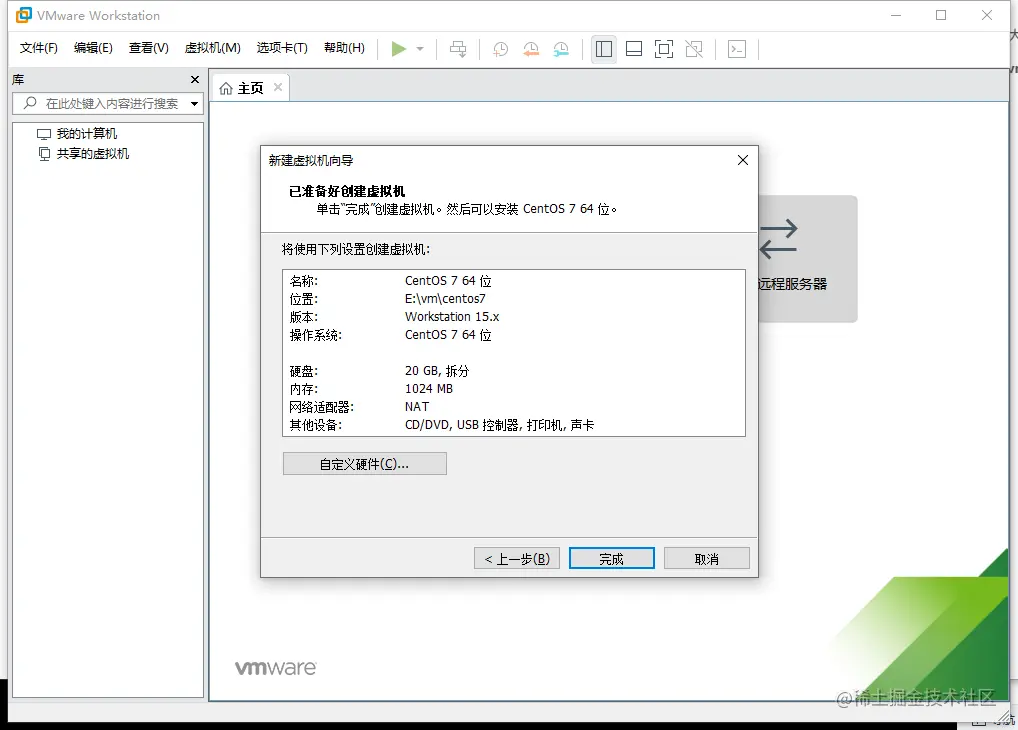Open the 编辑(E) menu
1018x730 pixels.
click(93, 48)
